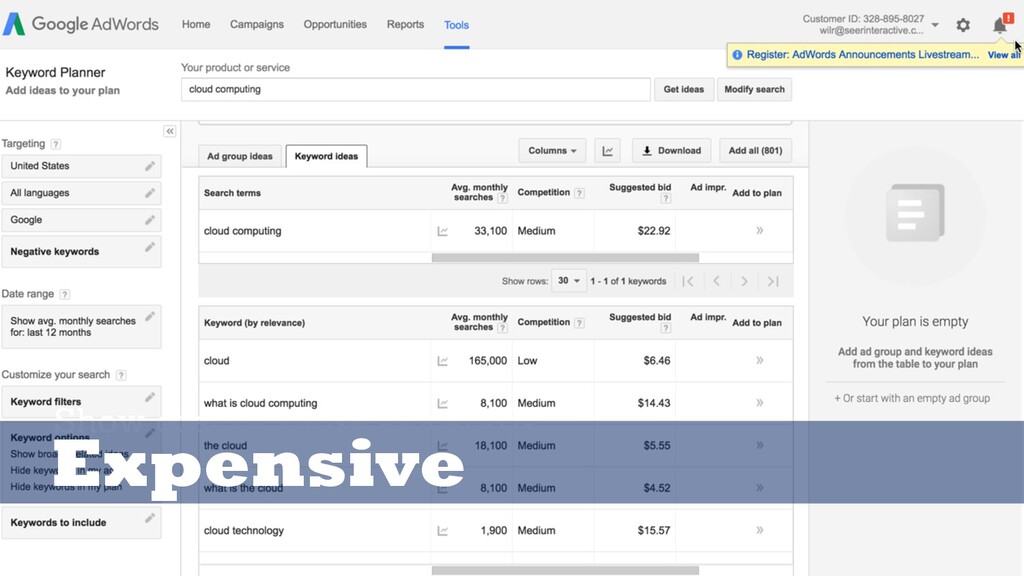Click the chart view icon next to Columns
The height and width of the screenshot is (576, 1024).
(607, 151)
